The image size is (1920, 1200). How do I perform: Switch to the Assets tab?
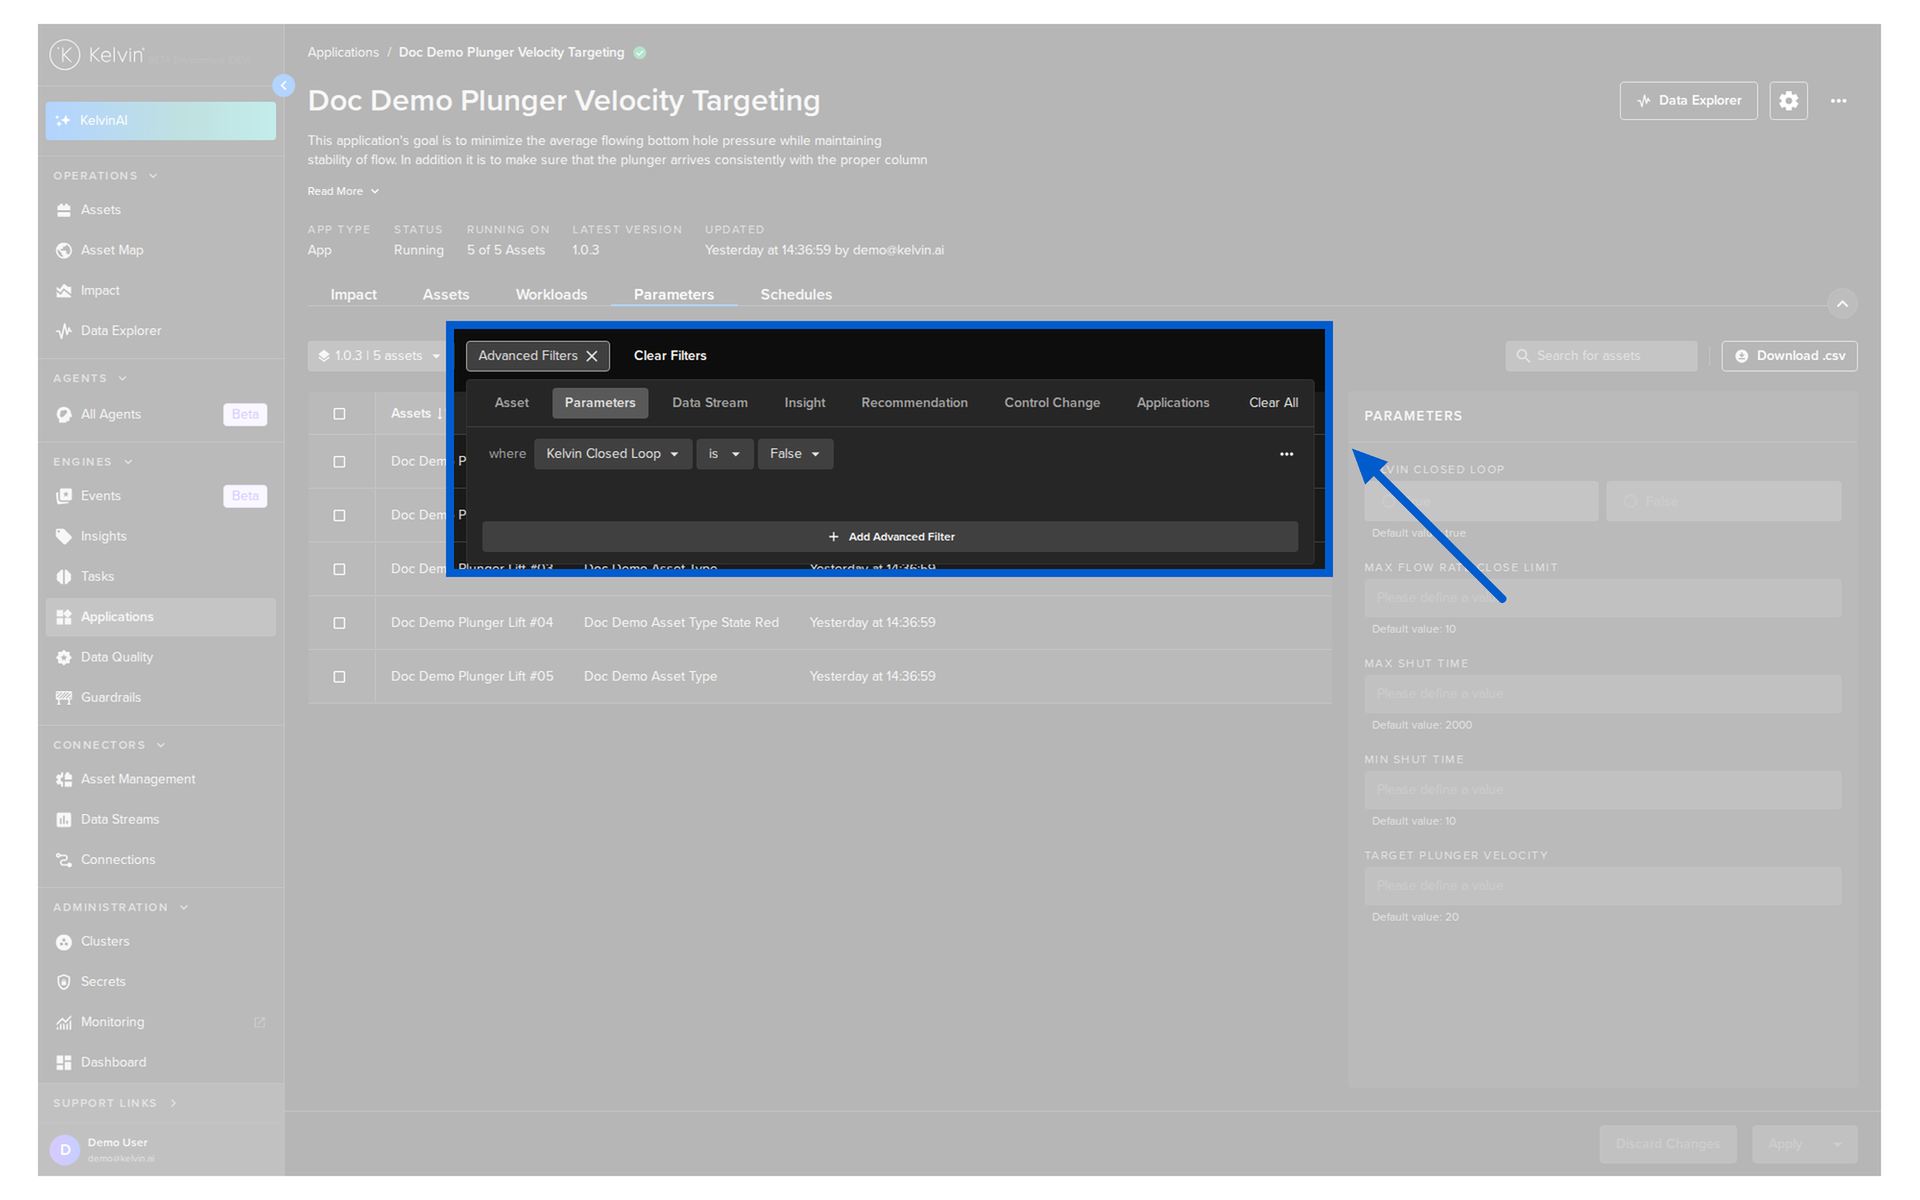446,295
